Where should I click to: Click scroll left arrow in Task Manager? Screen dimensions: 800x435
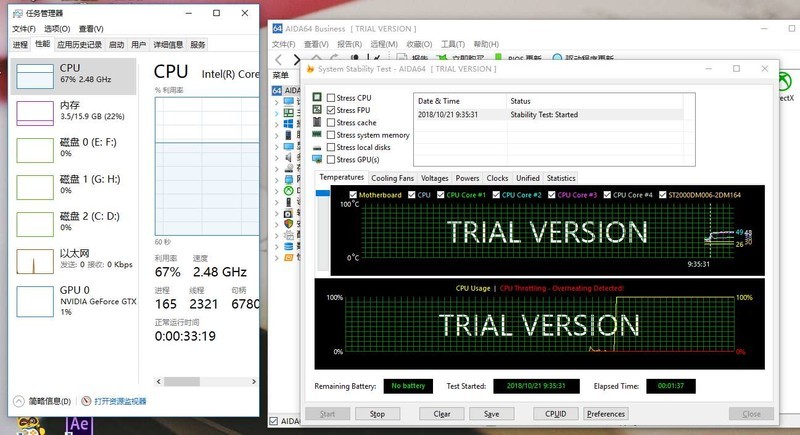click(x=159, y=381)
